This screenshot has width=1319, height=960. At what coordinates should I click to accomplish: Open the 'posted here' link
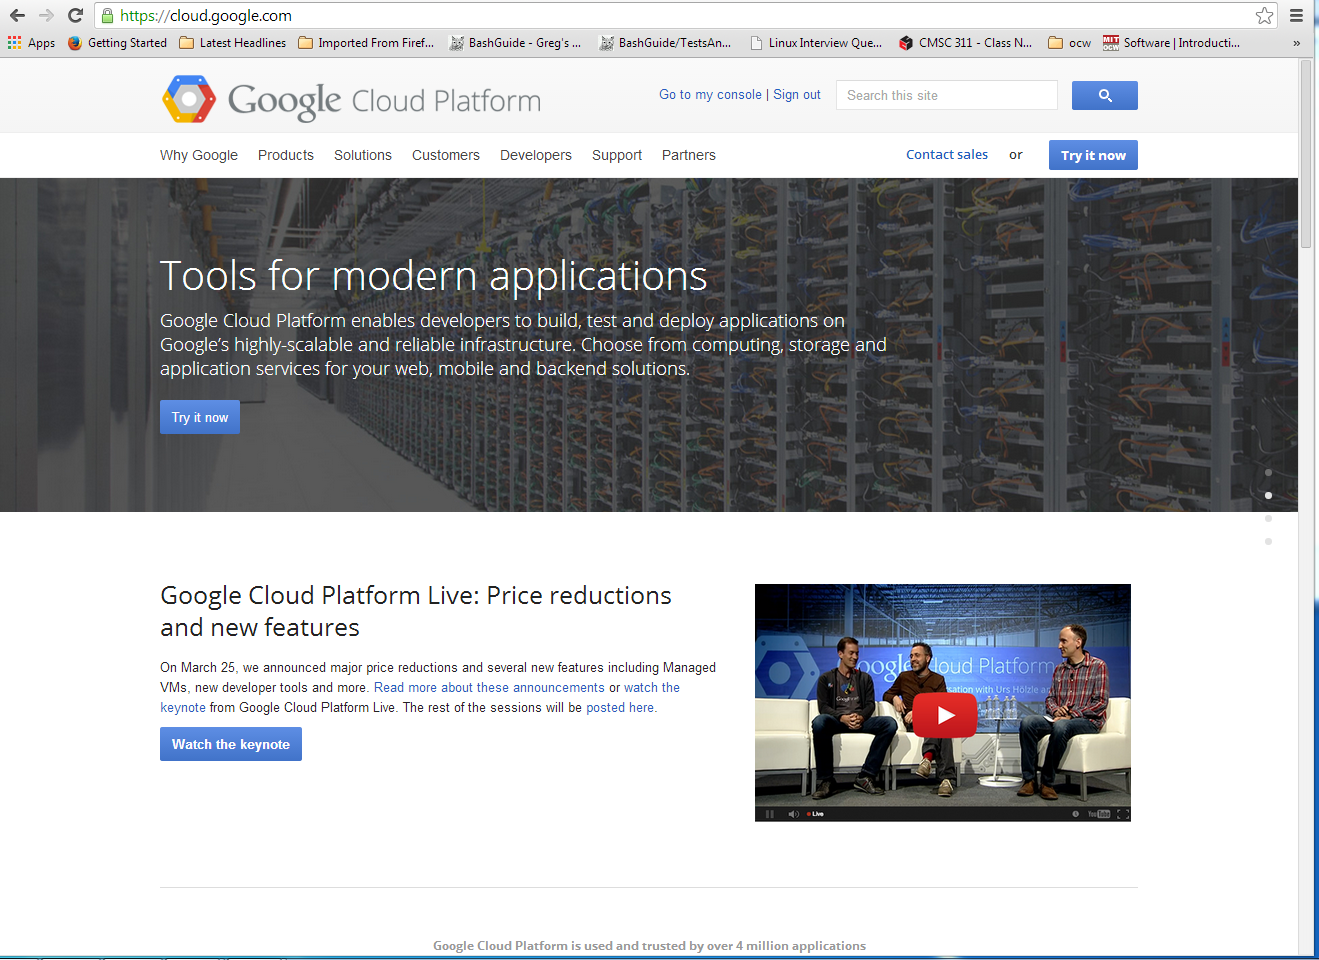coord(620,708)
